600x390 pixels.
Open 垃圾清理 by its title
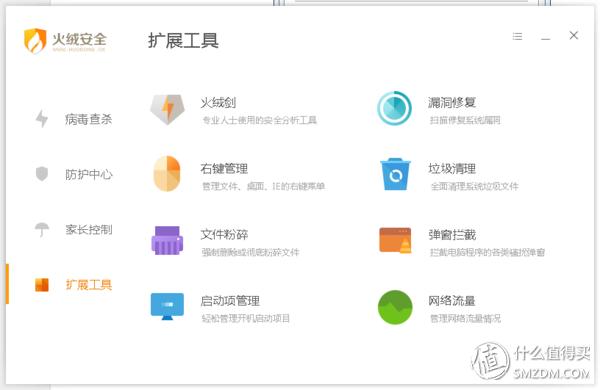[x=452, y=168]
